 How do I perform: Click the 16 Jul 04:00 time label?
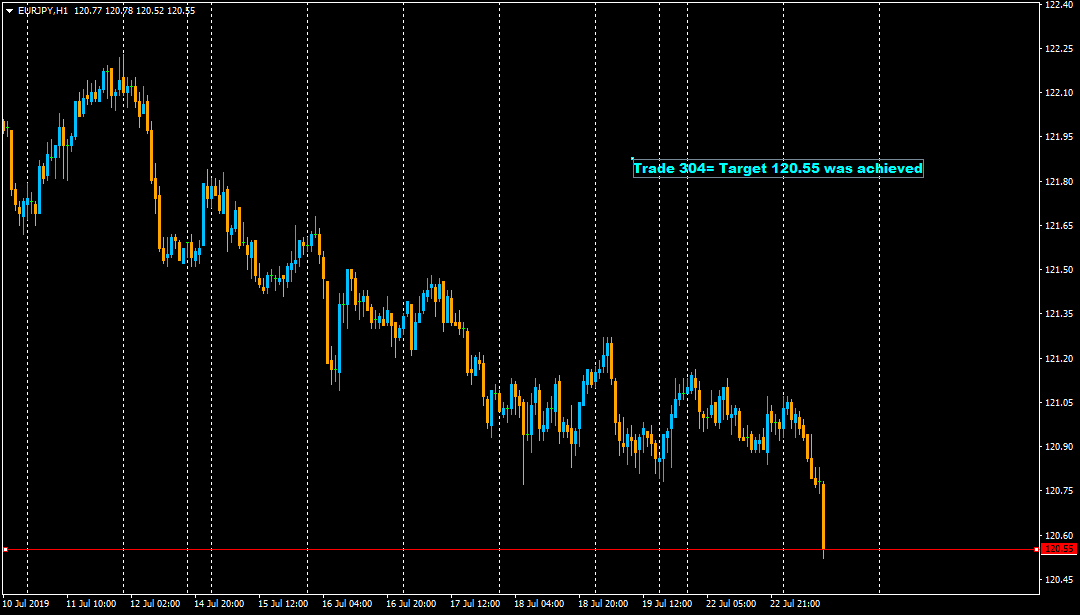point(347,603)
